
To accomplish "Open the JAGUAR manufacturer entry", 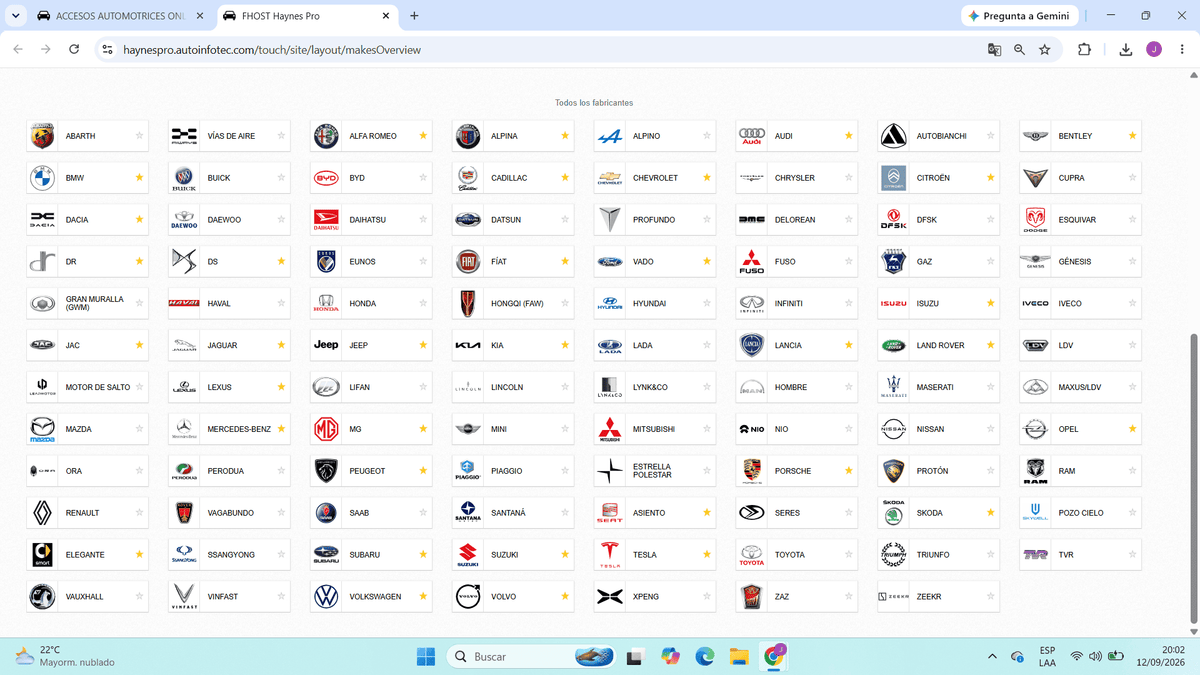I will (229, 346).
